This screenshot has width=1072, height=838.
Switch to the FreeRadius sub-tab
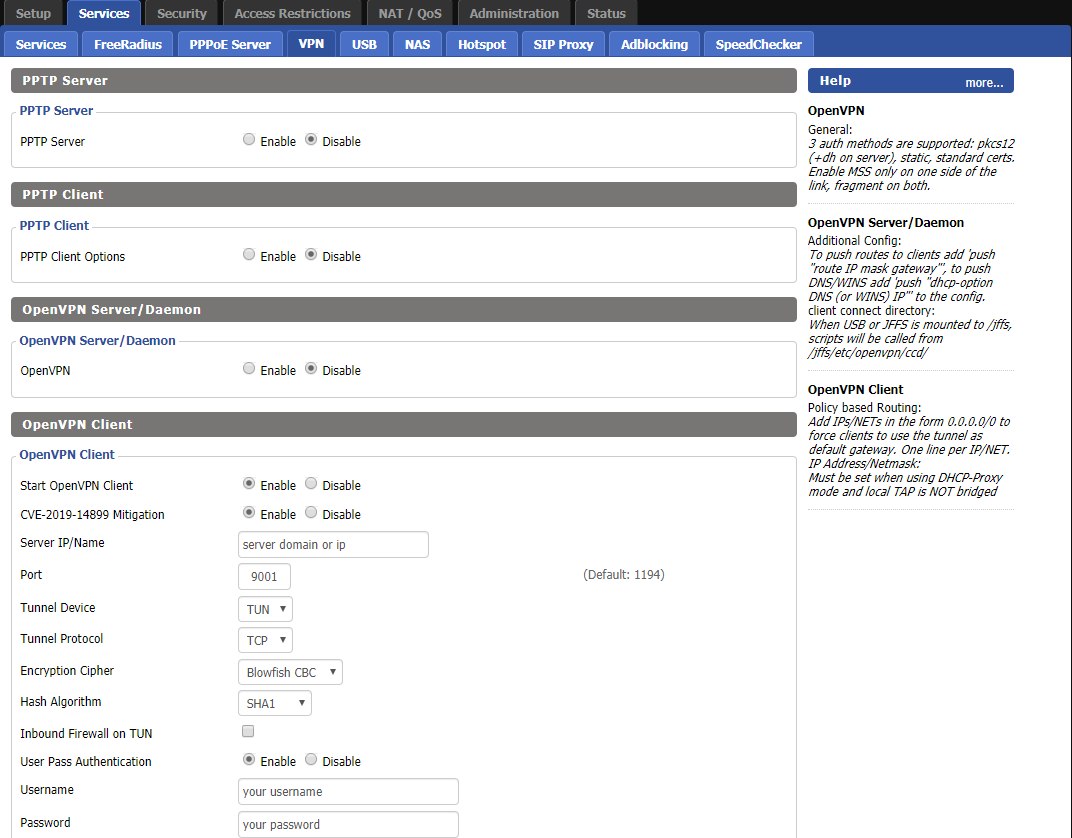pos(128,44)
